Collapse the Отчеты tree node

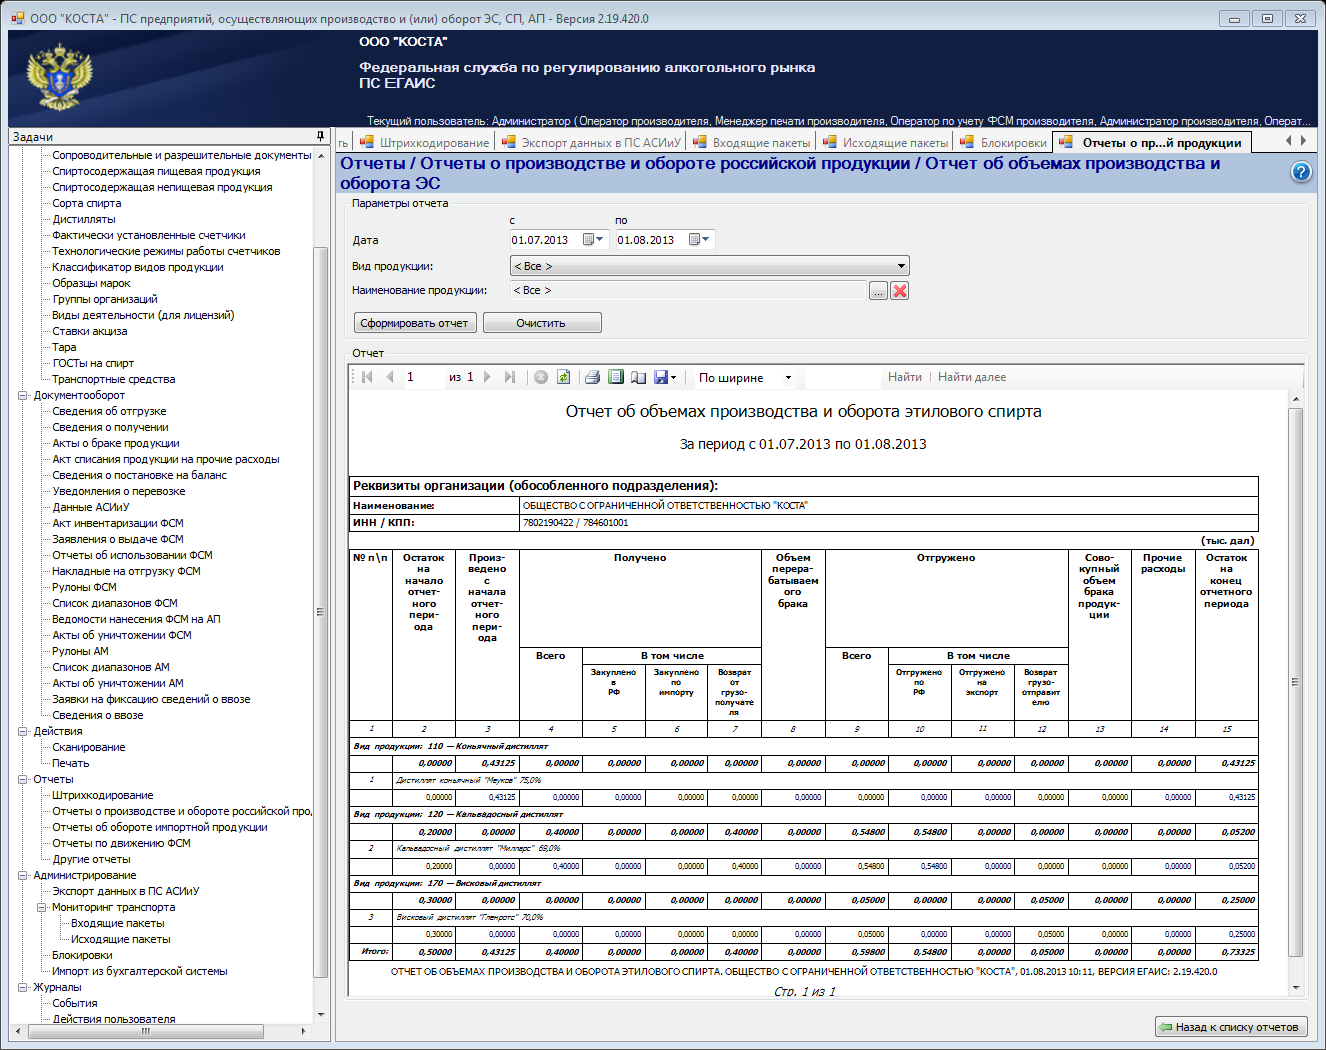tap(23, 779)
